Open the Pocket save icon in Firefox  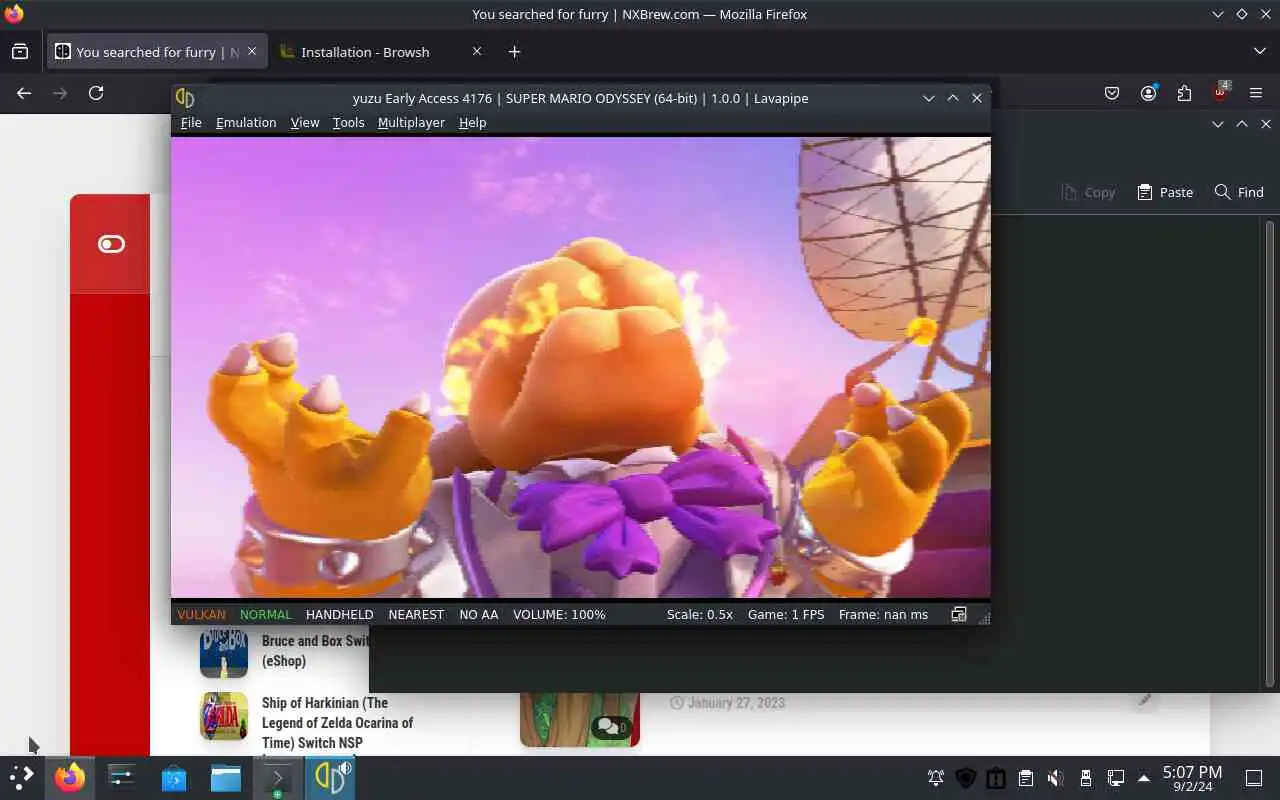coord(1112,93)
